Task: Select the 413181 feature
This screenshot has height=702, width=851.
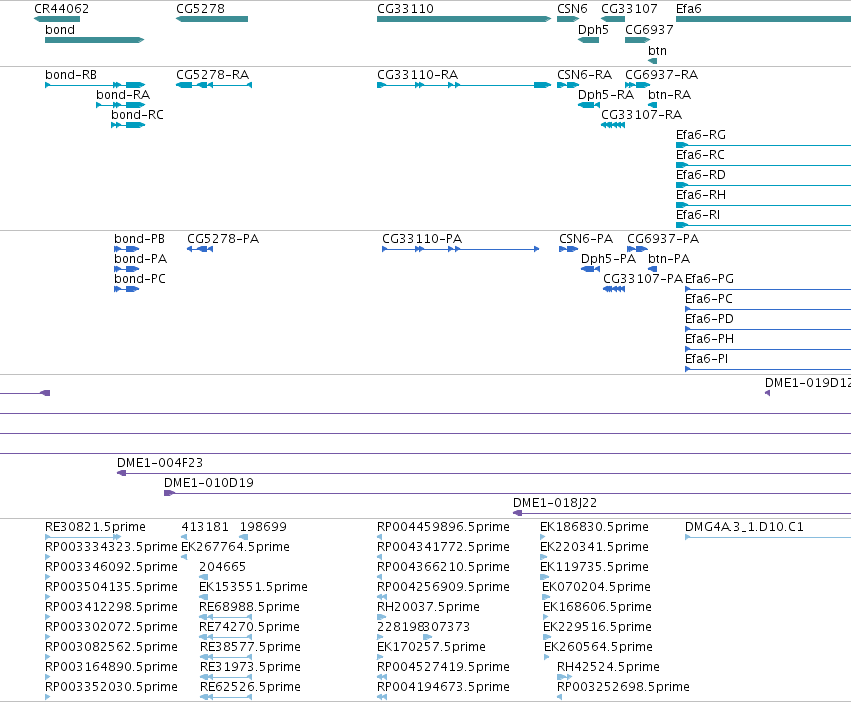Action: pos(184,537)
